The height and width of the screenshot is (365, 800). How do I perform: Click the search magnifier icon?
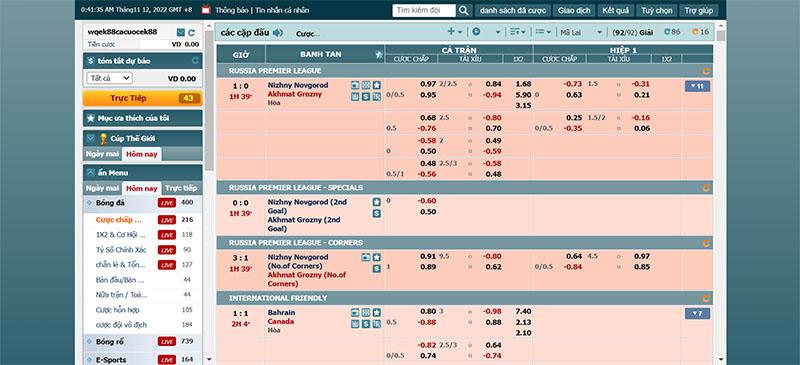463,10
